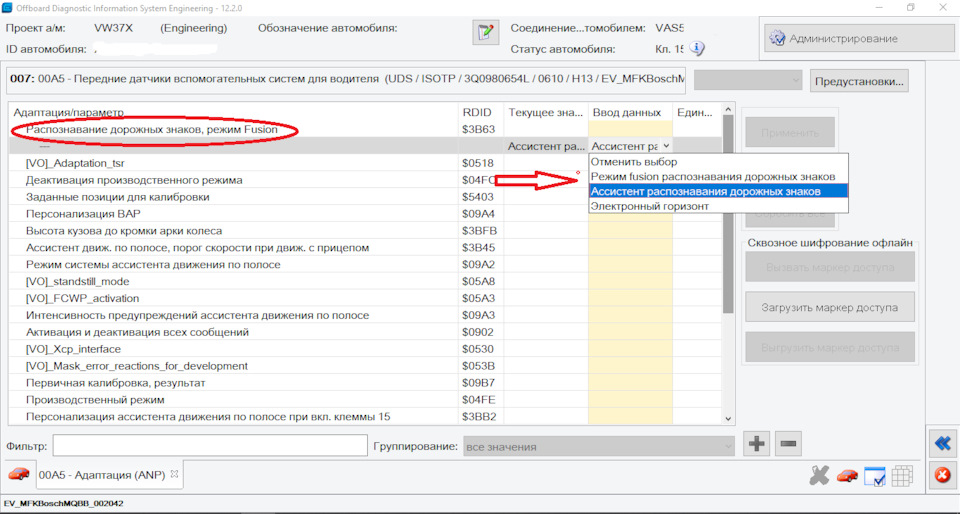The image size is (960, 514).
Task: Select row 'Деактивация производственного режима'
Action: point(365,181)
